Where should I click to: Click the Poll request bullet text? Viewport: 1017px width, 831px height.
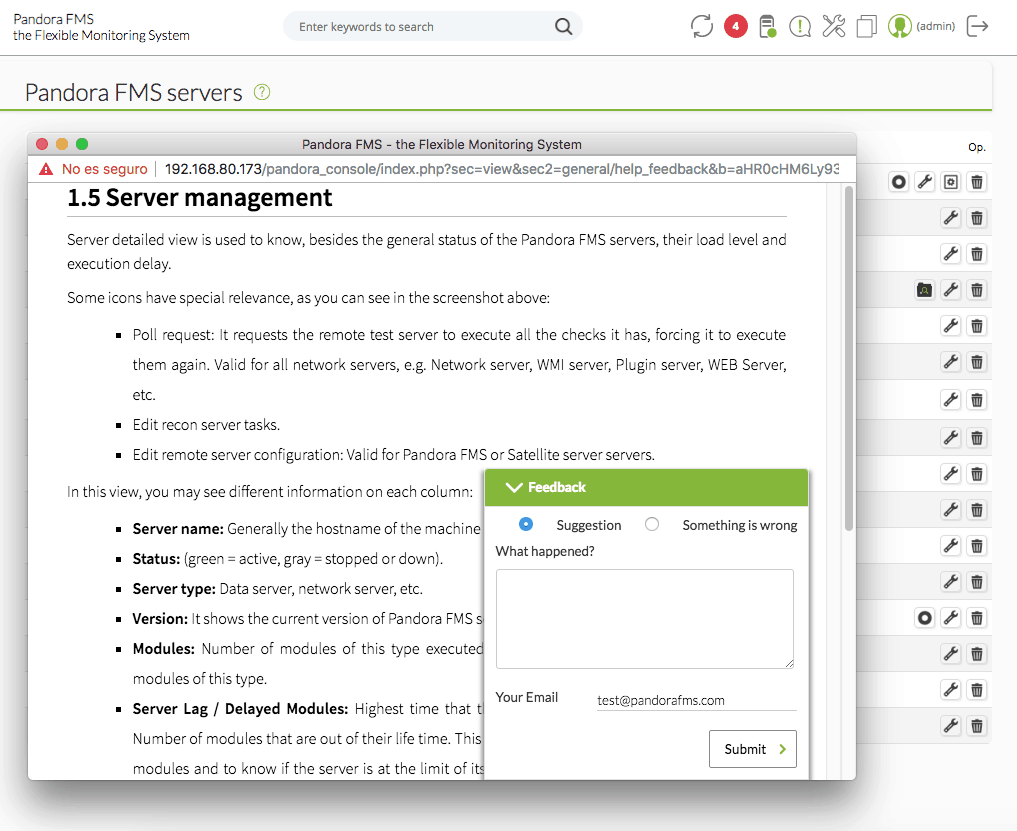(x=459, y=365)
